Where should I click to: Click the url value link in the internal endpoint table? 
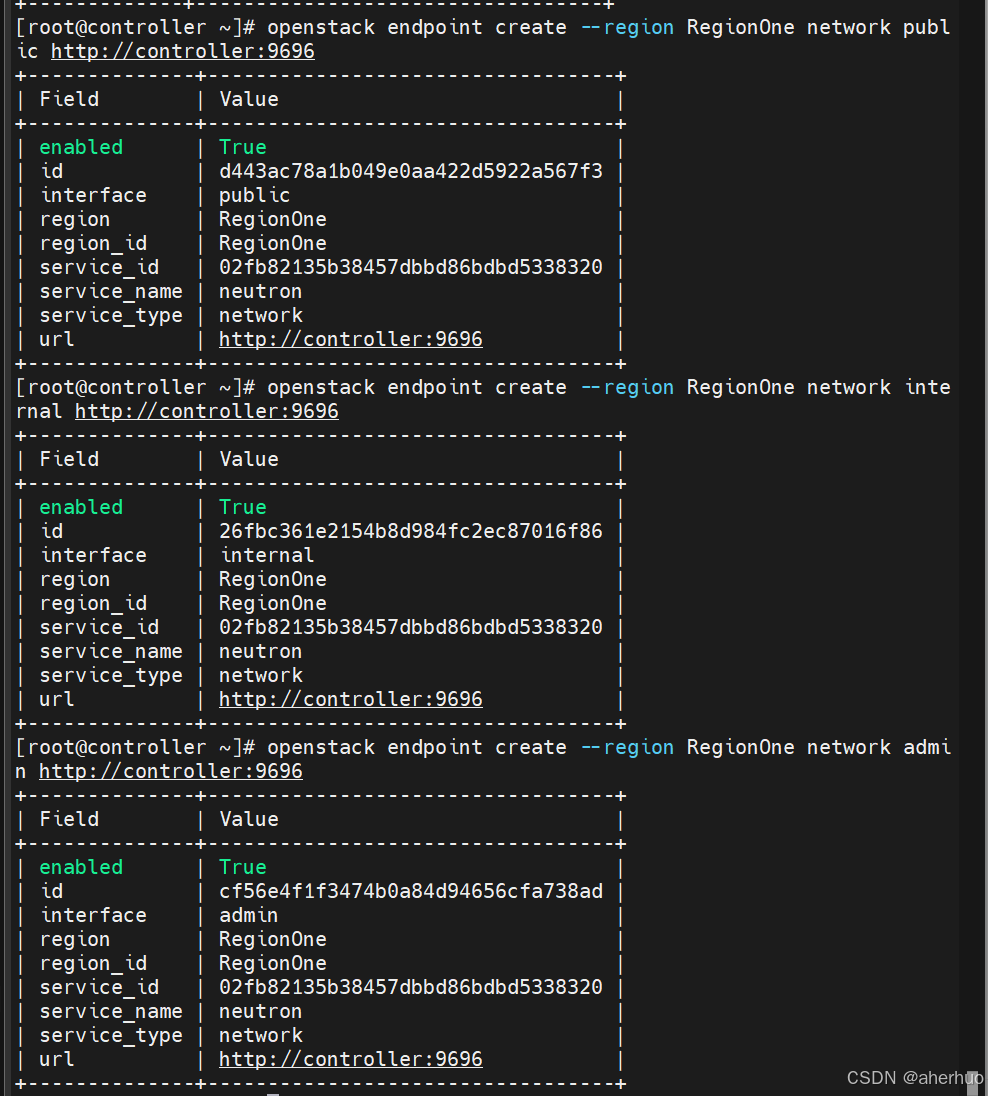point(350,699)
